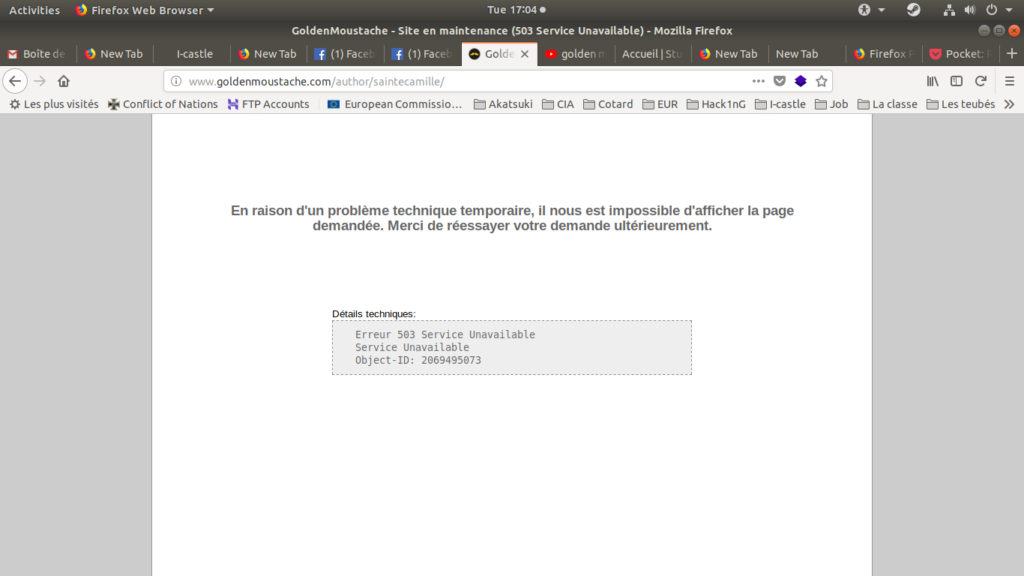Viewport: 1024px width, 576px height.
Task: Show more bookmarks chevron
Action: pyautogui.click(x=1010, y=104)
